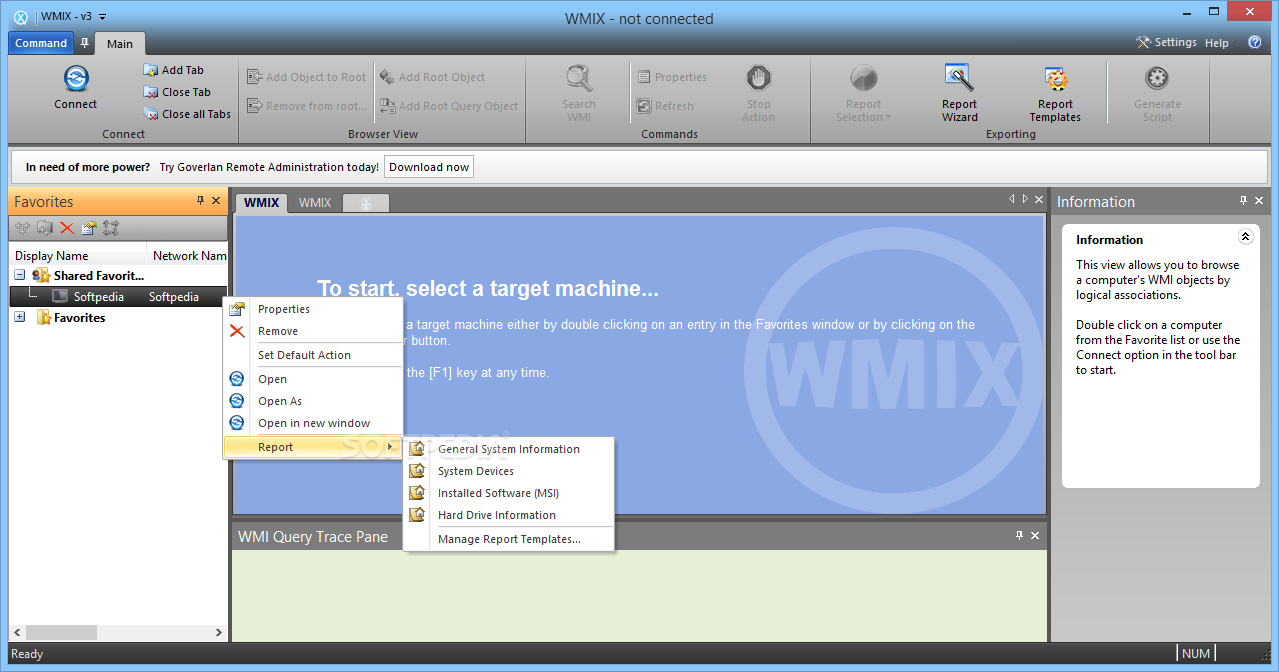Click Add Root Object
Viewport: 1279px width, 672px height.
point(433,77)
